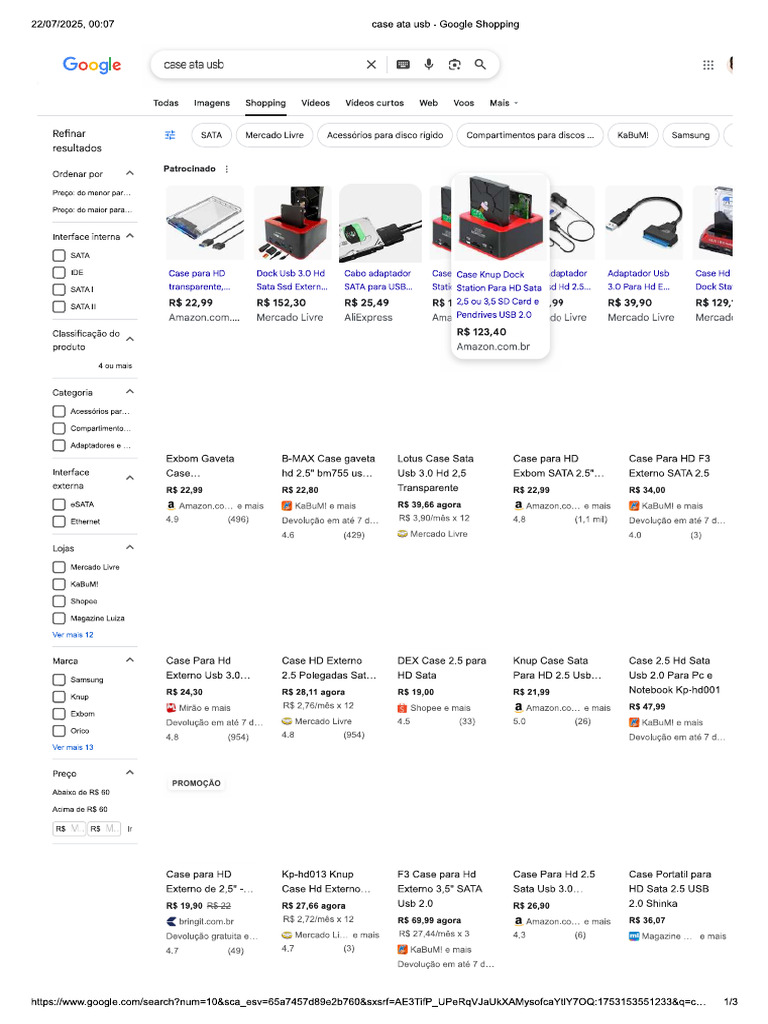
Task: Open the Mais dropdown menu
Action: tap(504, 103)
